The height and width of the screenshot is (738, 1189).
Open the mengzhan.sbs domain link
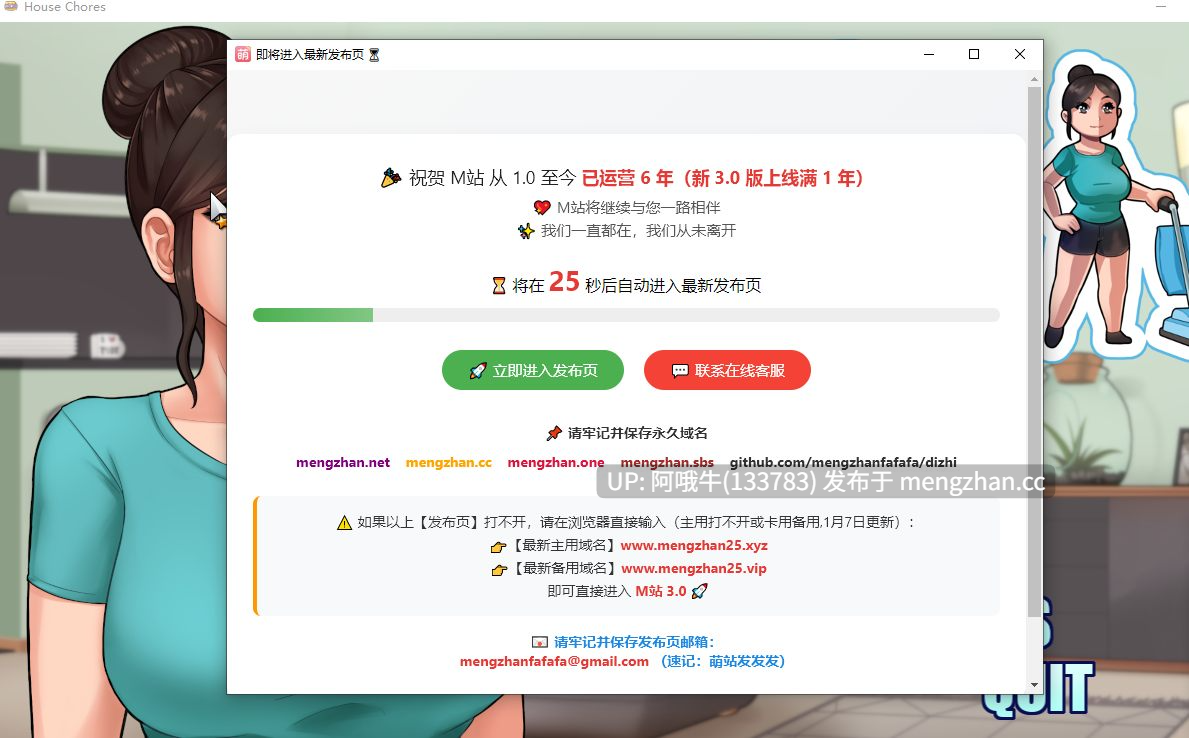pyautogui.click(x=667, y=463)
